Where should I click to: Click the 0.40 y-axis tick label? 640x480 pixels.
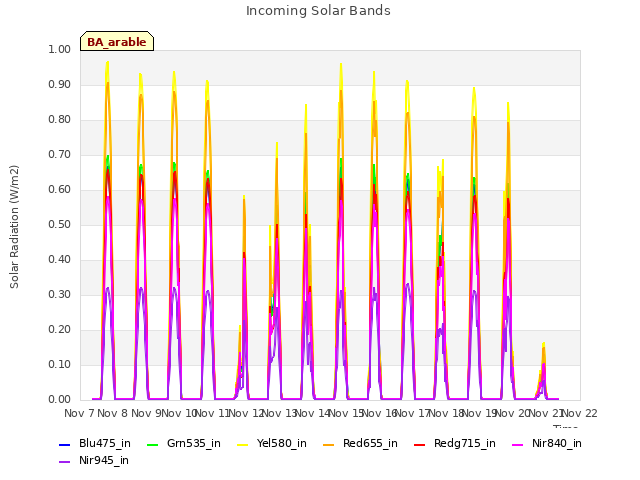(60, 260)
